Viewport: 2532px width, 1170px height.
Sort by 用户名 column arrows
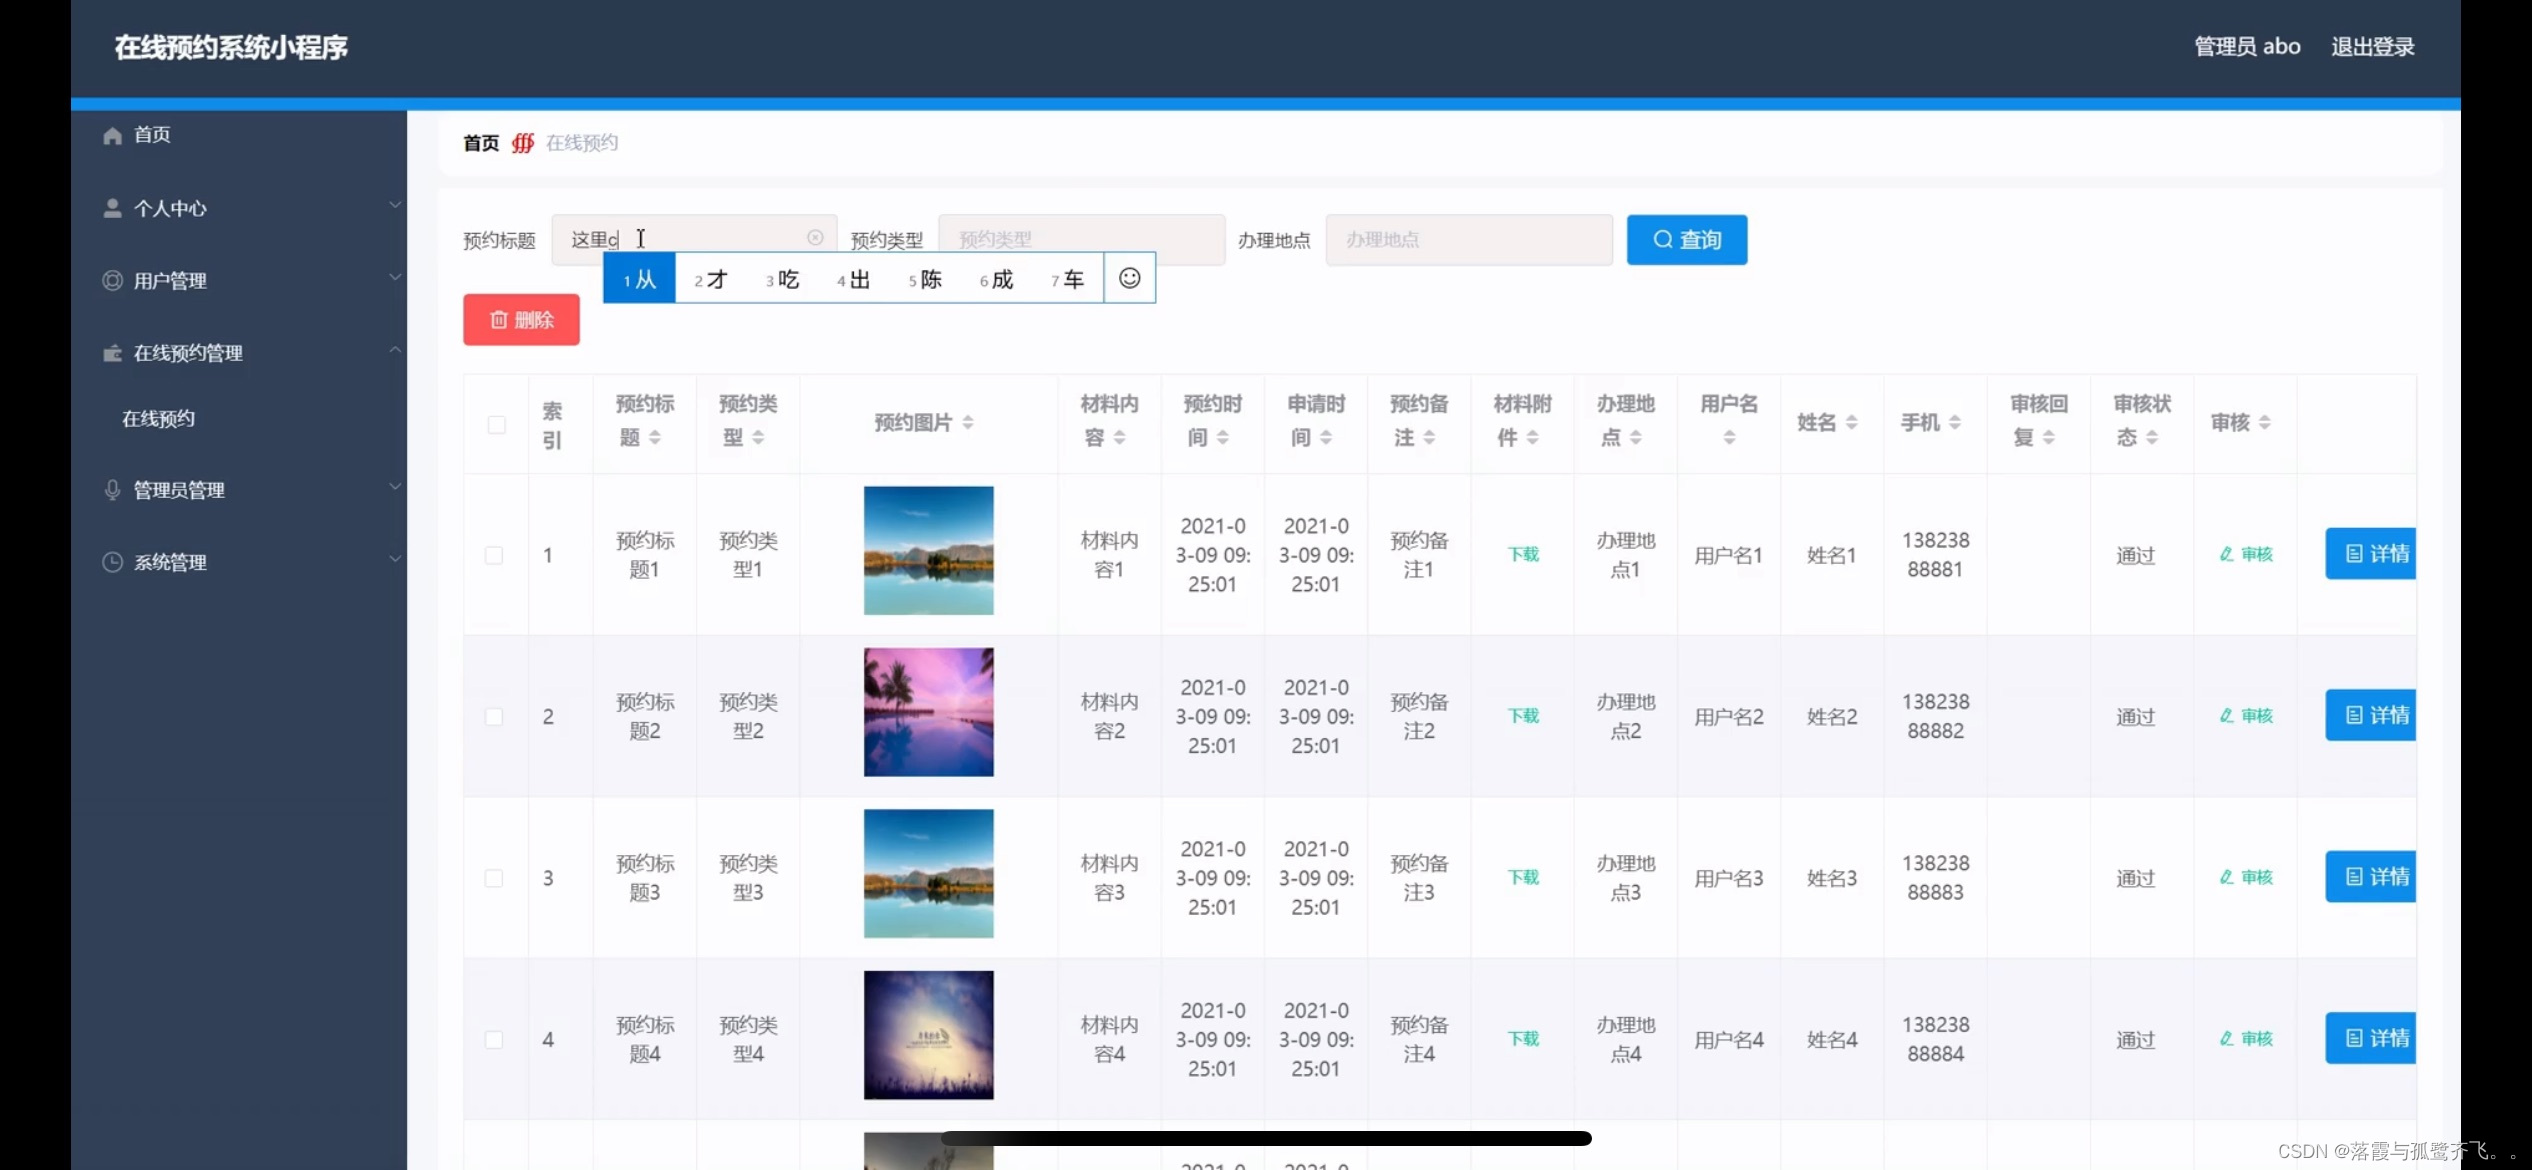1729,437
